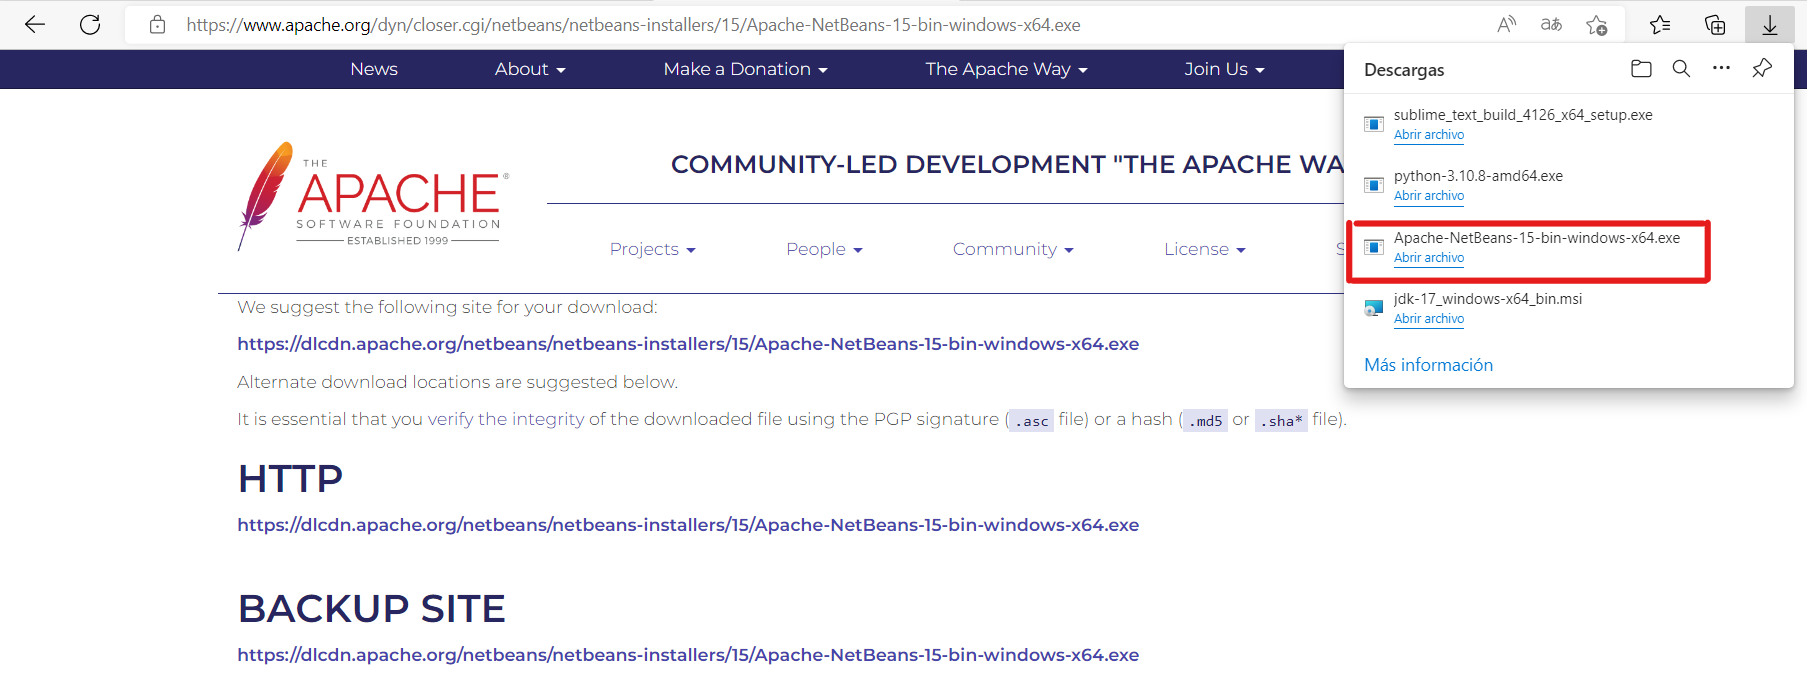Expand the License dropdown

coord(1204,249)
